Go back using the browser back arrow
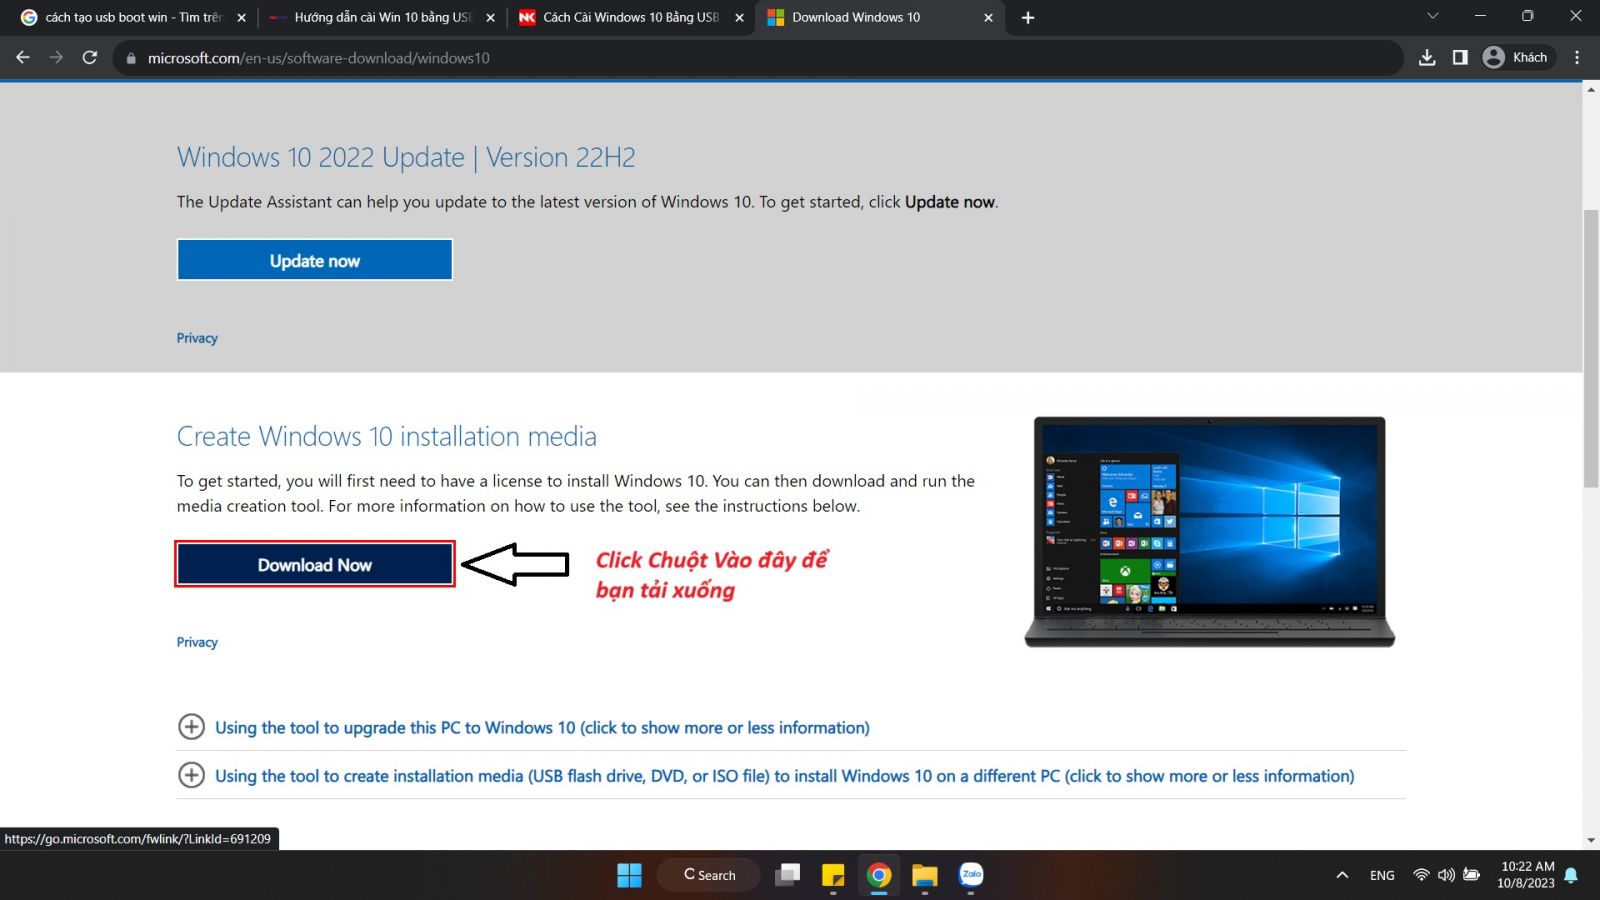 [23, 57]
